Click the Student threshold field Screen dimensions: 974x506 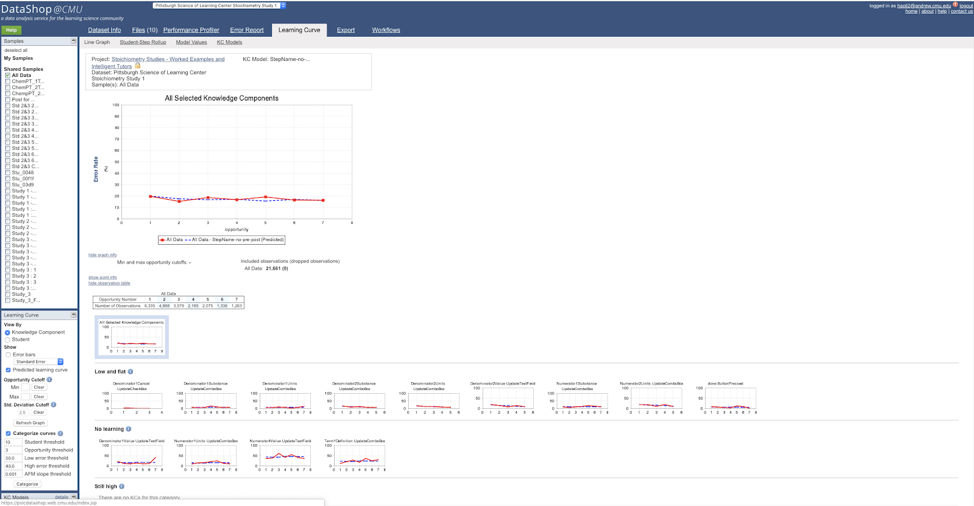tap(12, 442)
